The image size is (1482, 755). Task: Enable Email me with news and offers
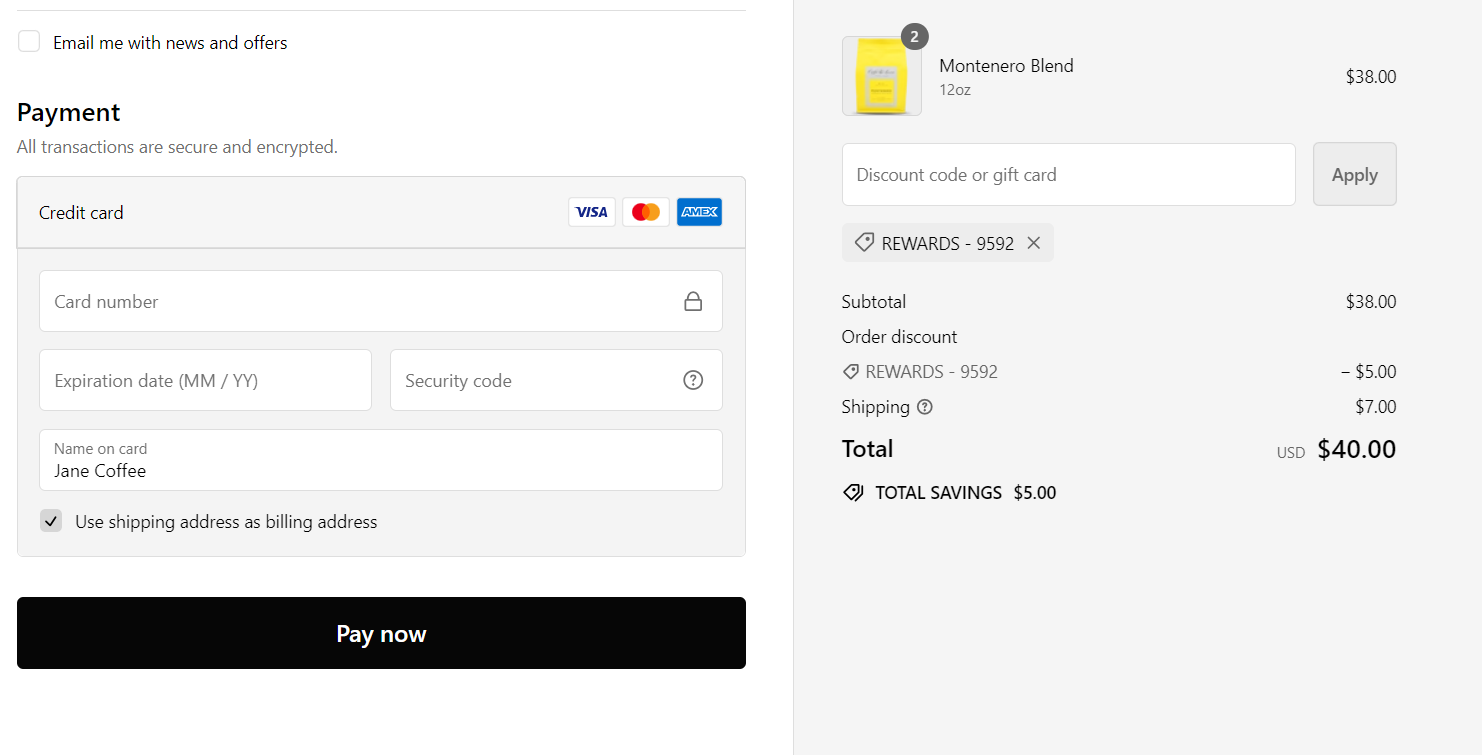coord(30,42)
